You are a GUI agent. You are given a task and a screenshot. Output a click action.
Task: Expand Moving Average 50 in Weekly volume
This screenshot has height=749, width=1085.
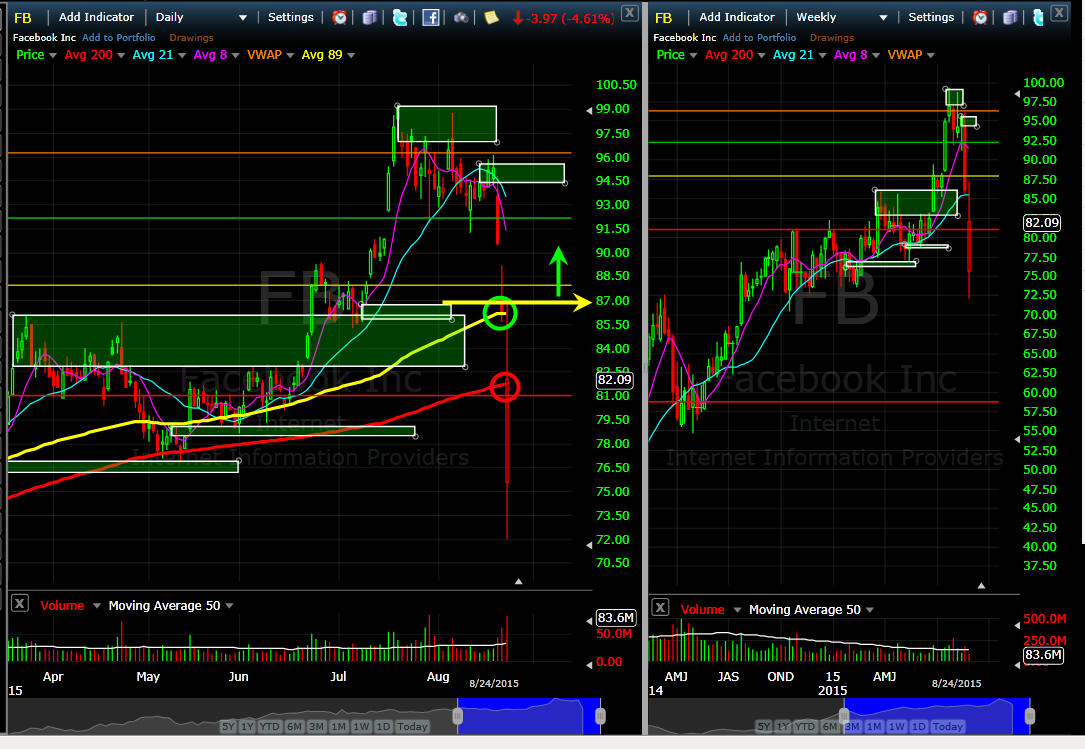870,610
